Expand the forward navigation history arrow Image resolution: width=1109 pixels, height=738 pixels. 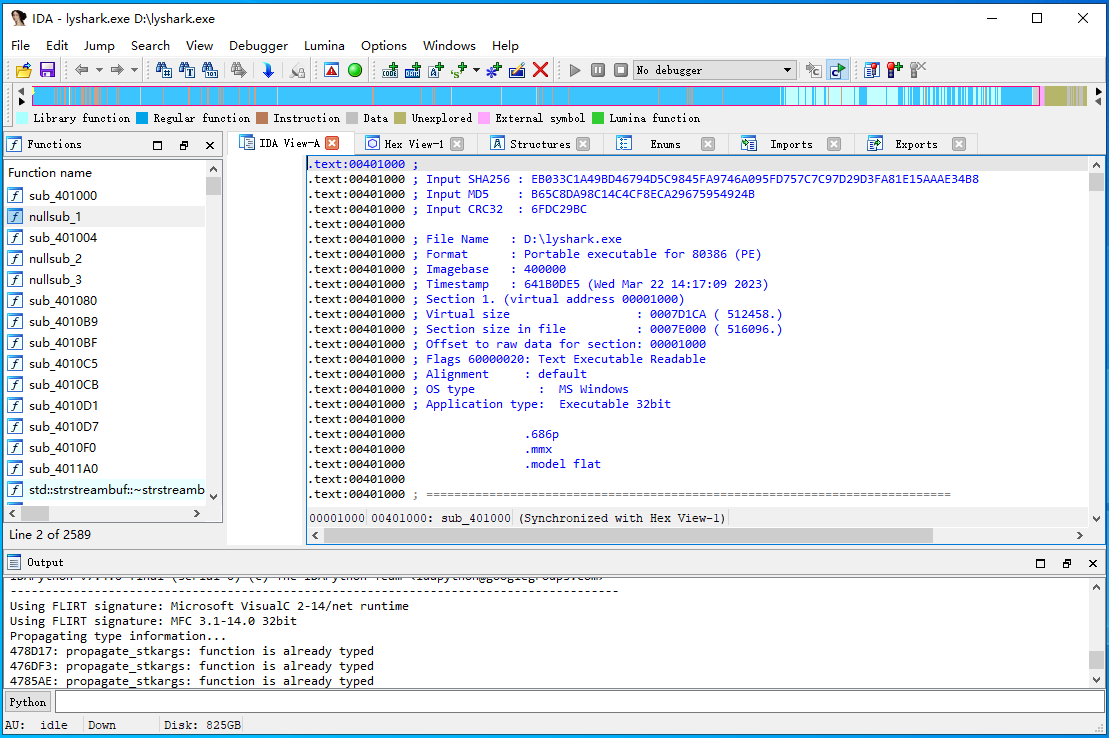pos(134,70)
